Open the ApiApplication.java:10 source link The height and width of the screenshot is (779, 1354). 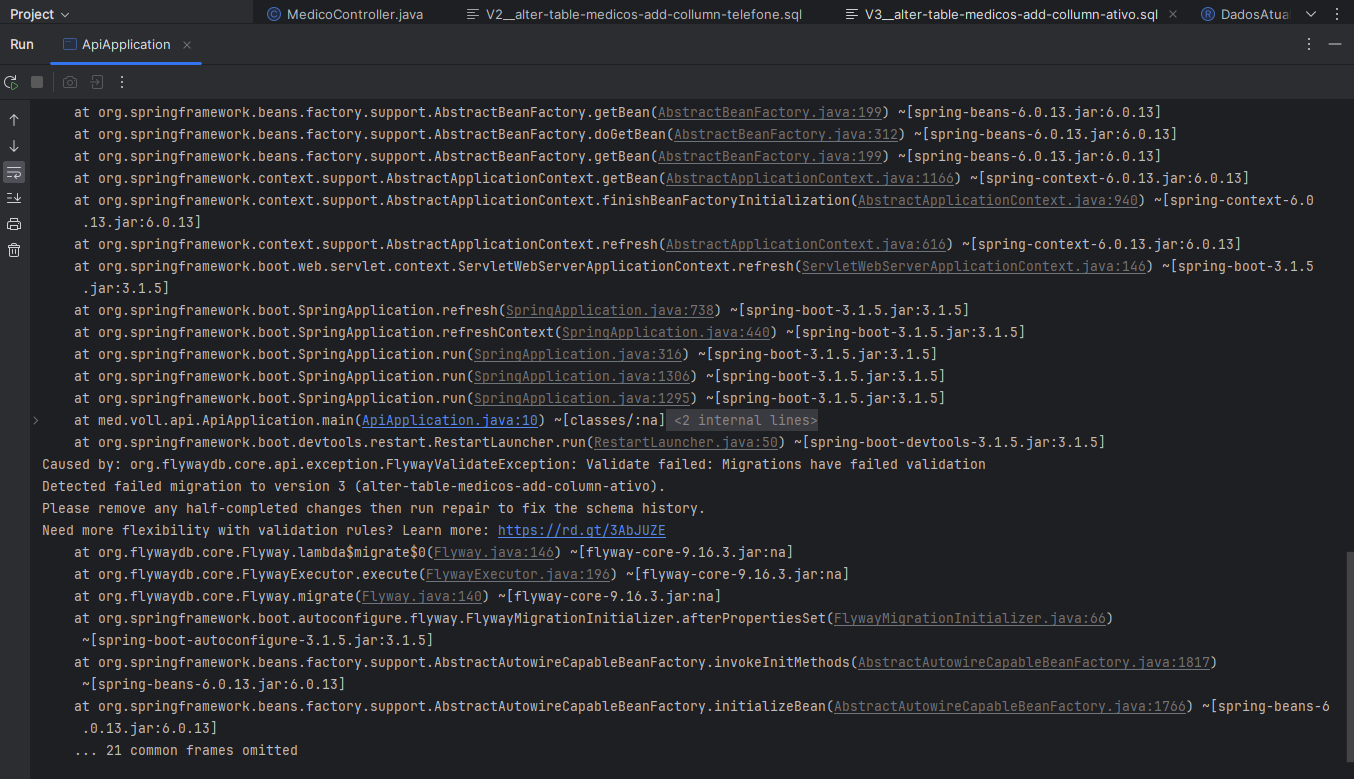coord(450,421)
